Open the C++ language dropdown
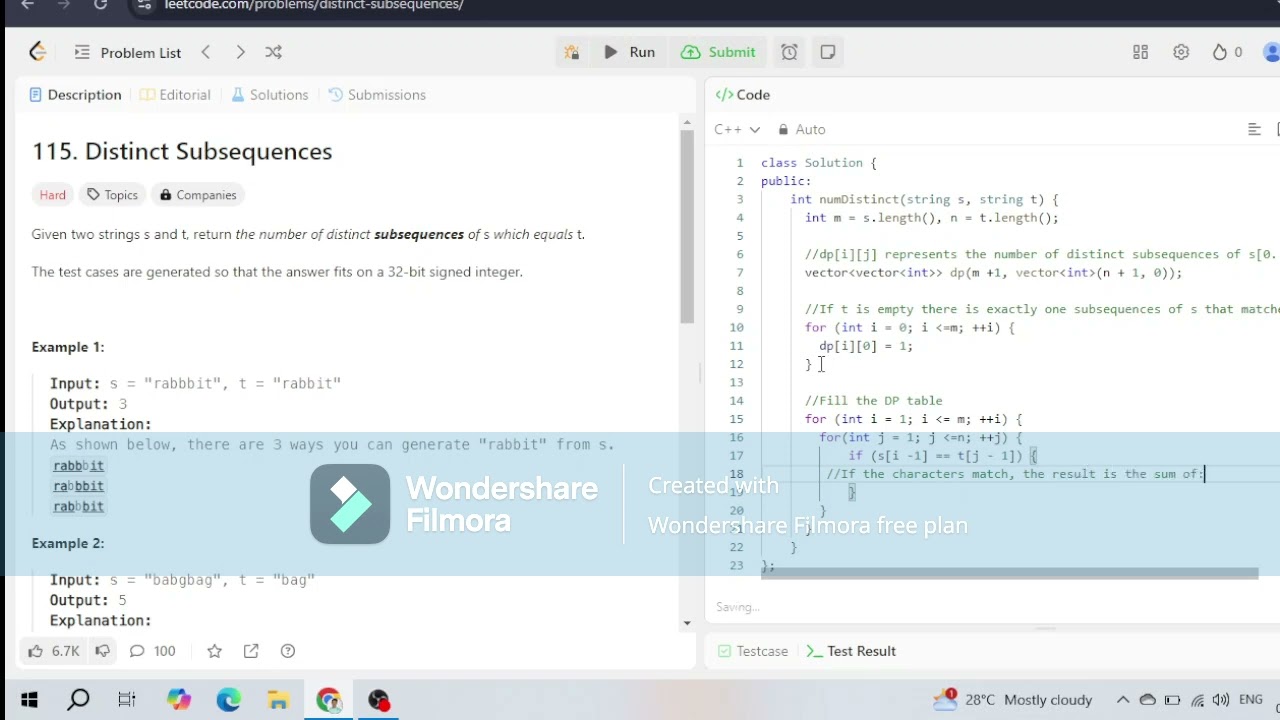This screenshot has width=1280, height=720. [737, 129]
